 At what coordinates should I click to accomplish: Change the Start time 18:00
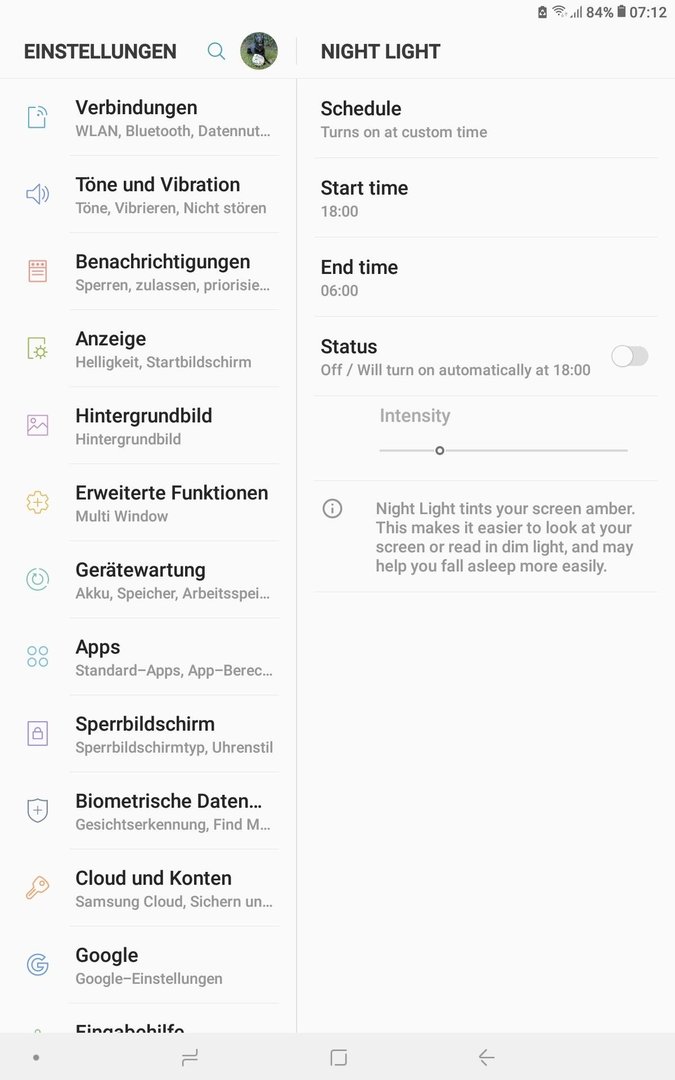pyautogui.click(x=486, y=198)
